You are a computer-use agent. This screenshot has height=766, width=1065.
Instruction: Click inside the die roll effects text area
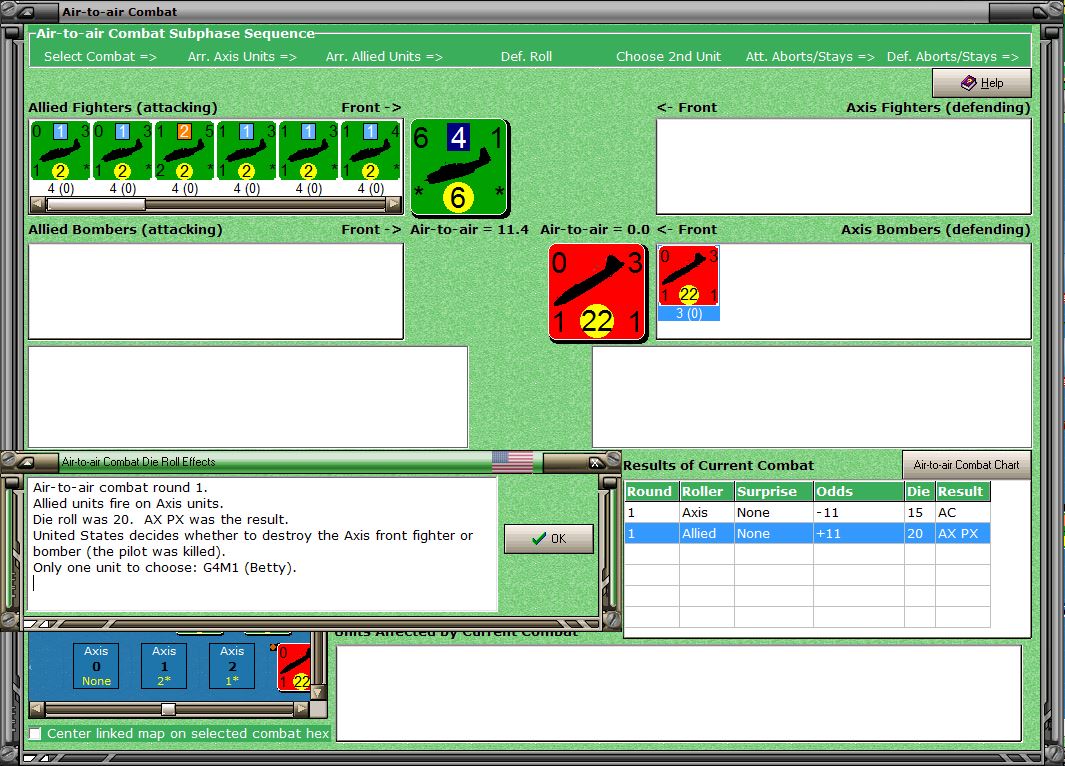[x=262, y=544]
